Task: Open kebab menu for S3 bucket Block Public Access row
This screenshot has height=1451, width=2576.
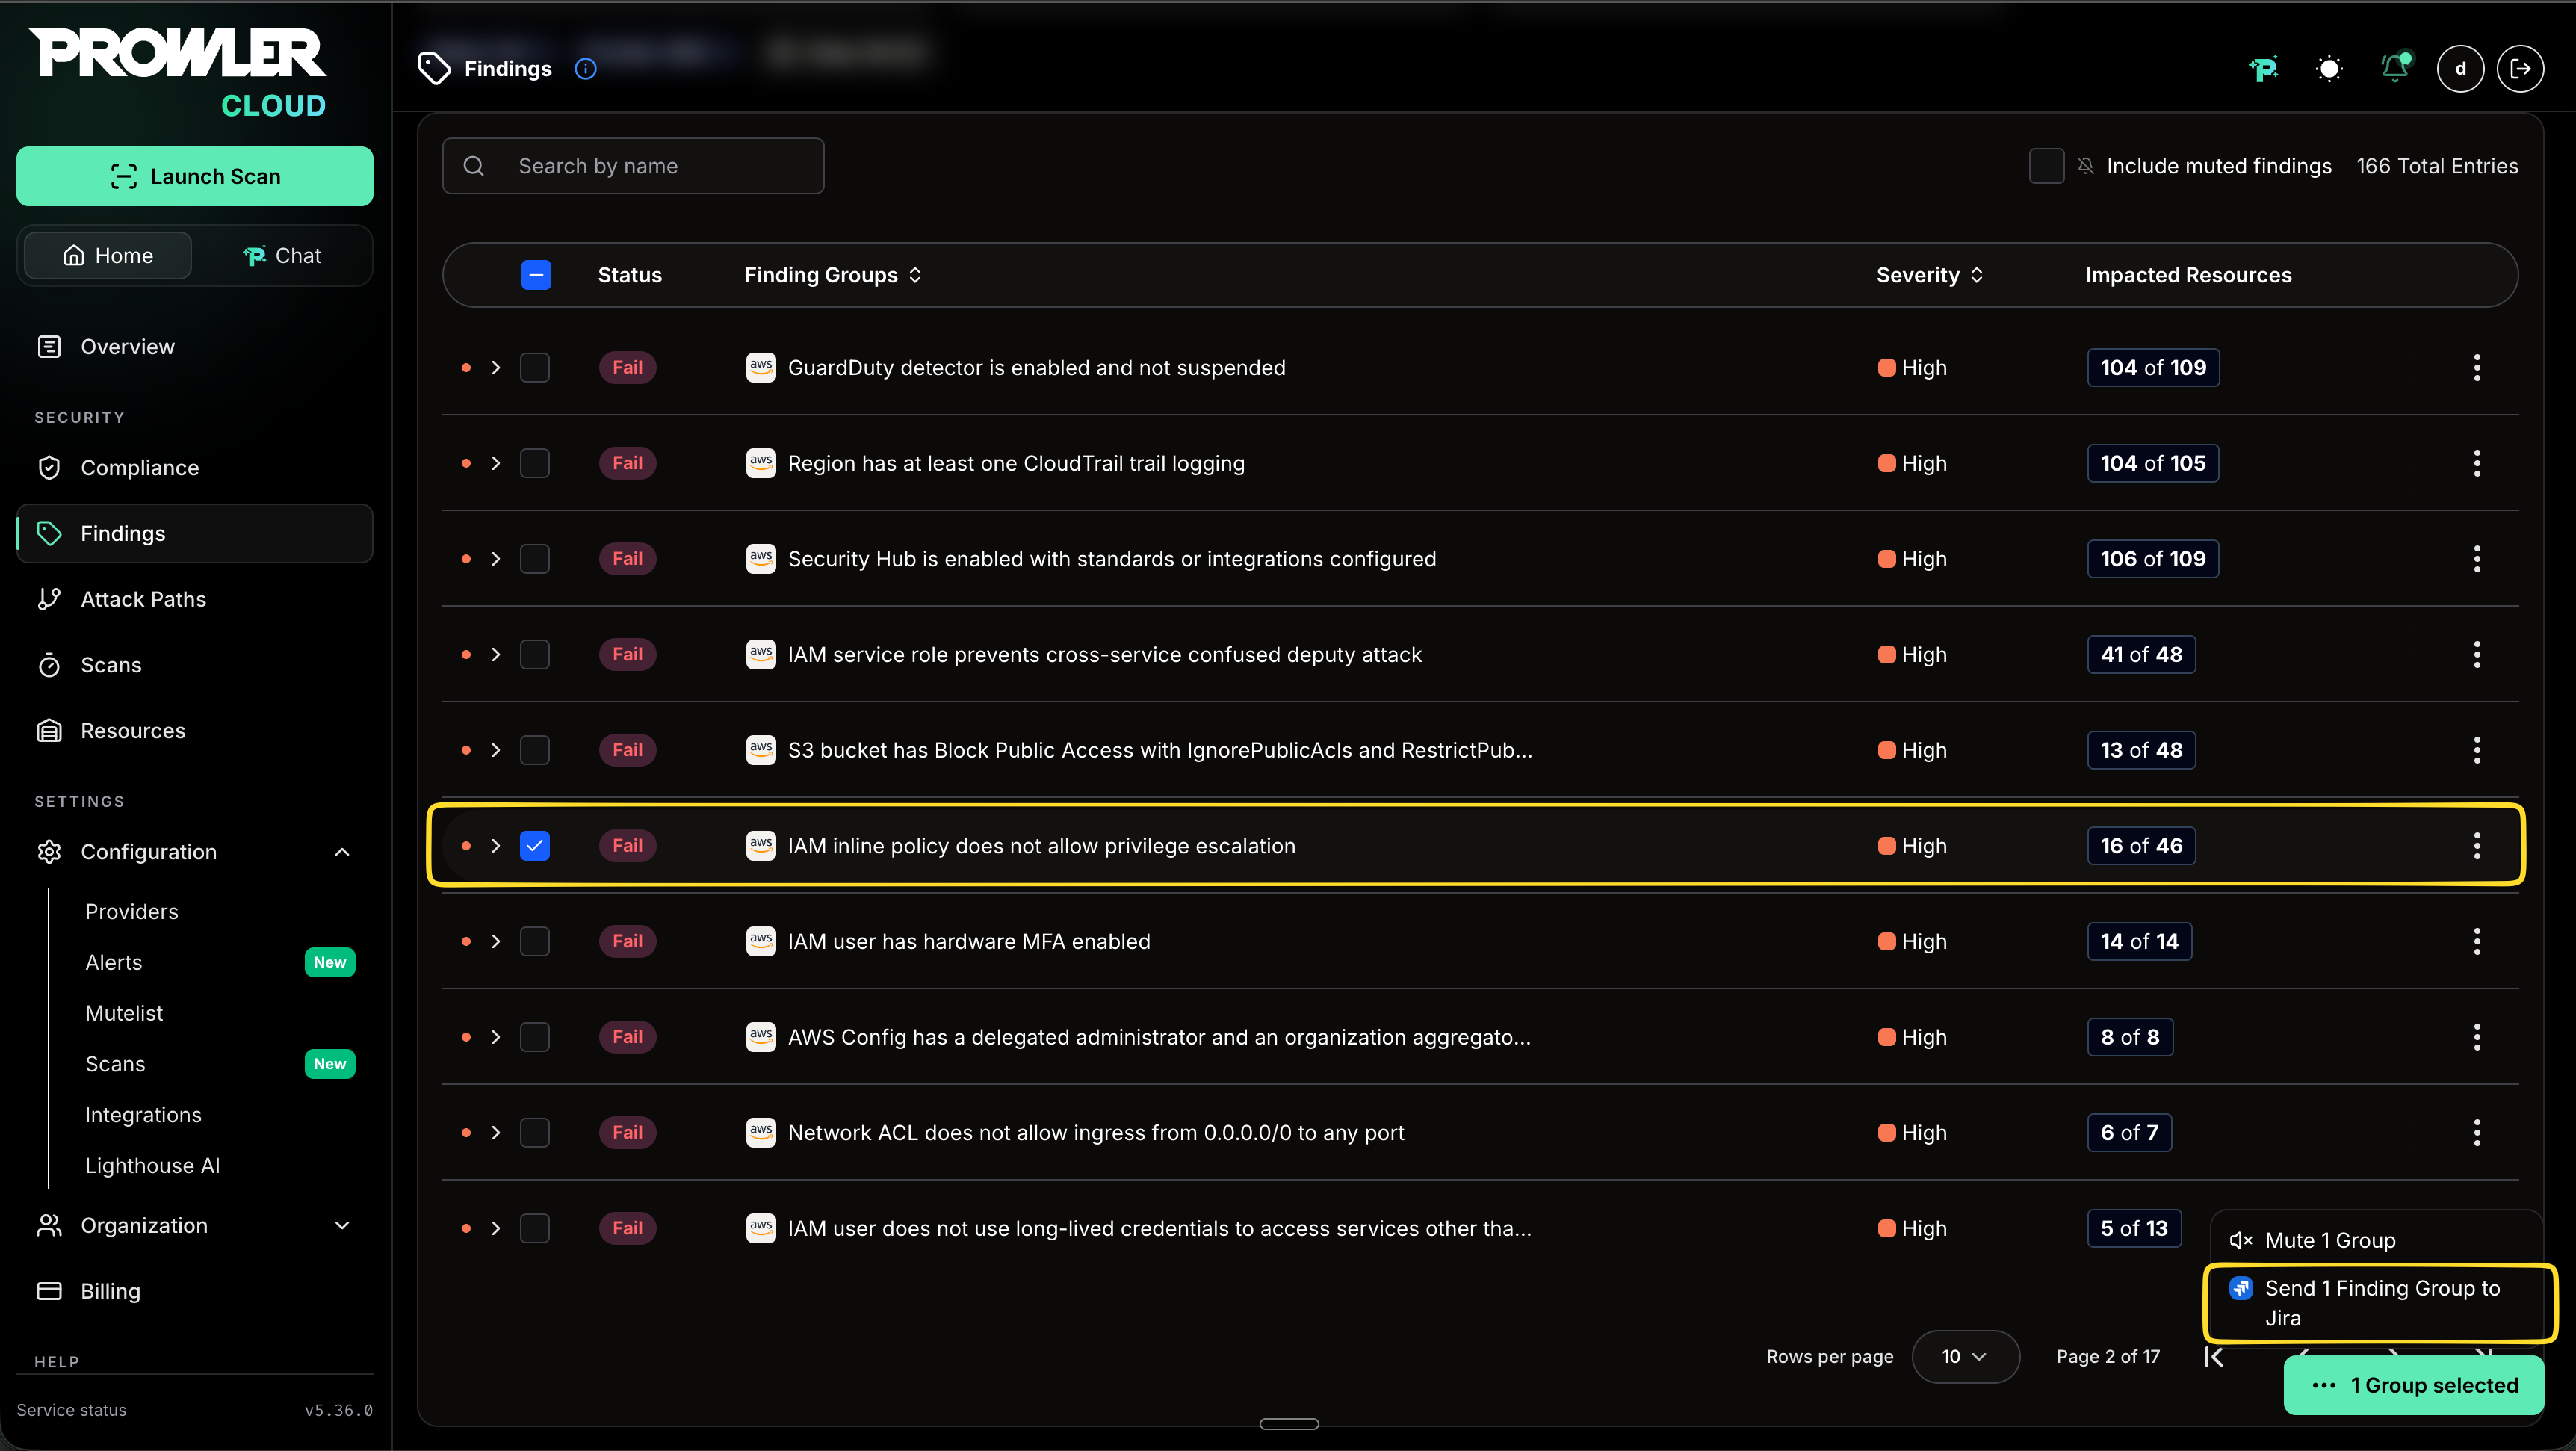Action: tap(2477, 750)
